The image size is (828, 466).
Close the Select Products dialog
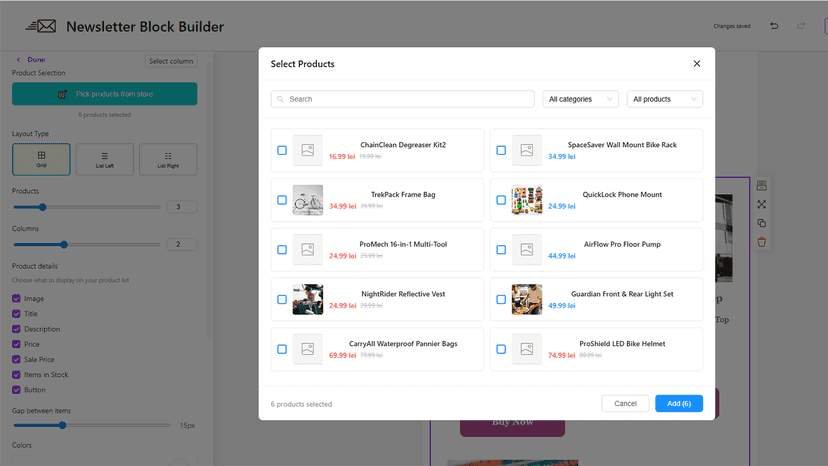[697, 63]
